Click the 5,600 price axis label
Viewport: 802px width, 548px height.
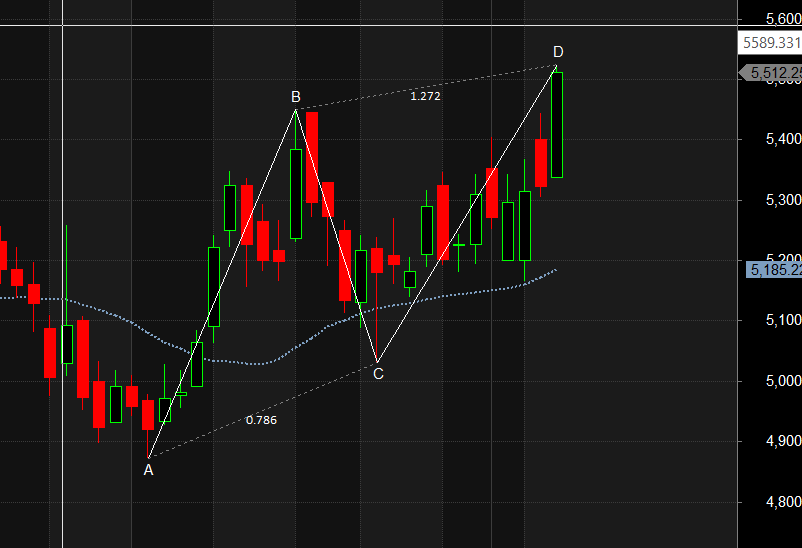pos(783,19)
